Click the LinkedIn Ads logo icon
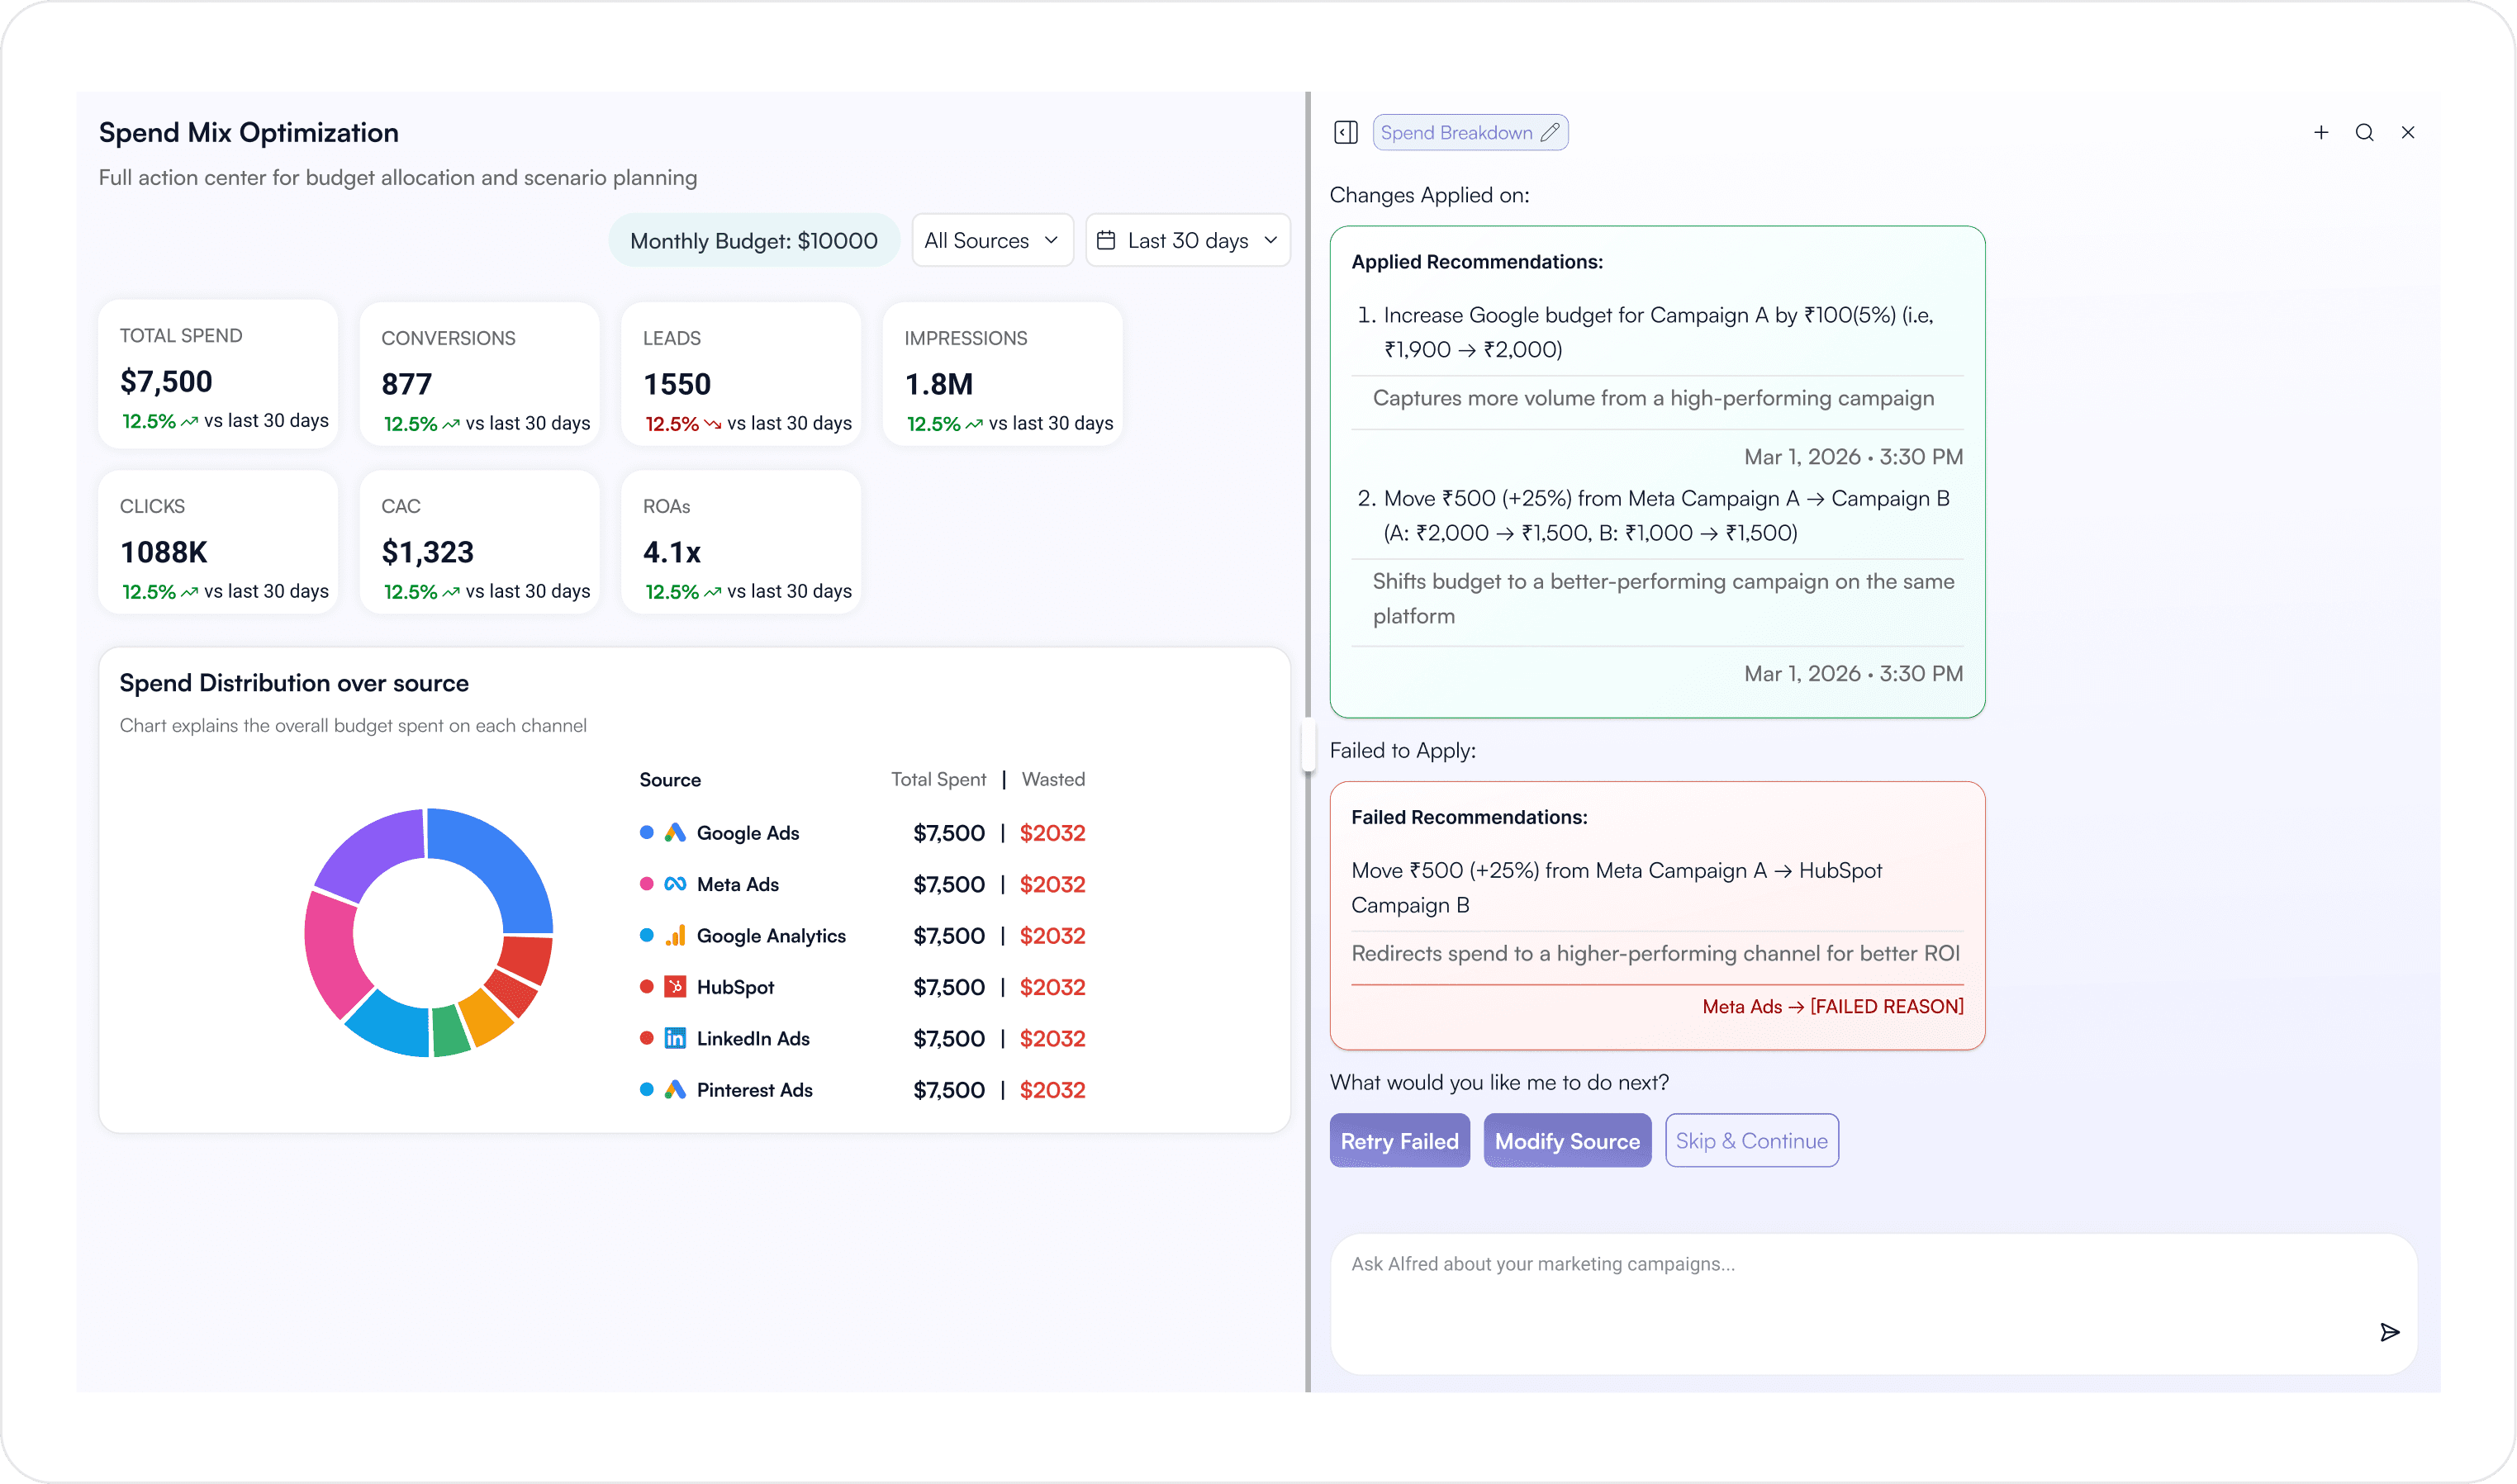The height and width of the screenshot is (1484, 2517). point(675,1039)
